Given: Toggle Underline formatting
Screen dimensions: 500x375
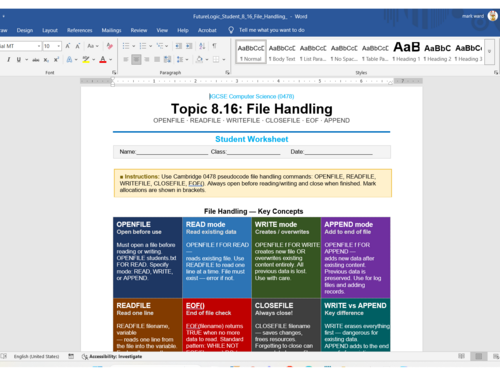Looking at the screenshot, I should [19, 60].
